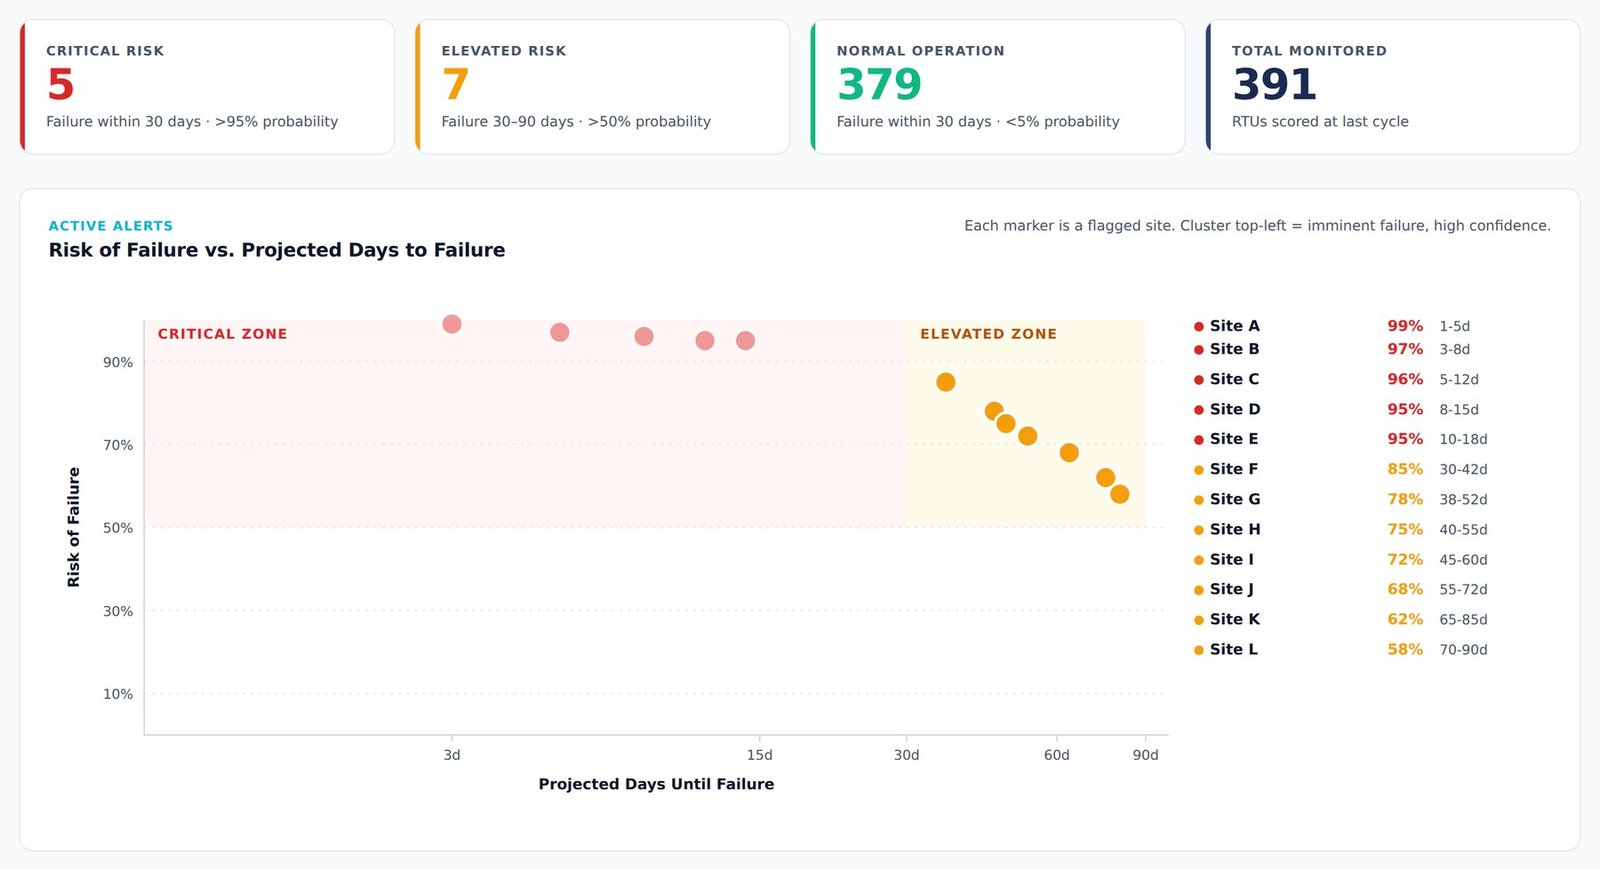Select the 99% risk marker in the scatter plot
Screen dimensions: 1600x869
click(x=452, y=324)
